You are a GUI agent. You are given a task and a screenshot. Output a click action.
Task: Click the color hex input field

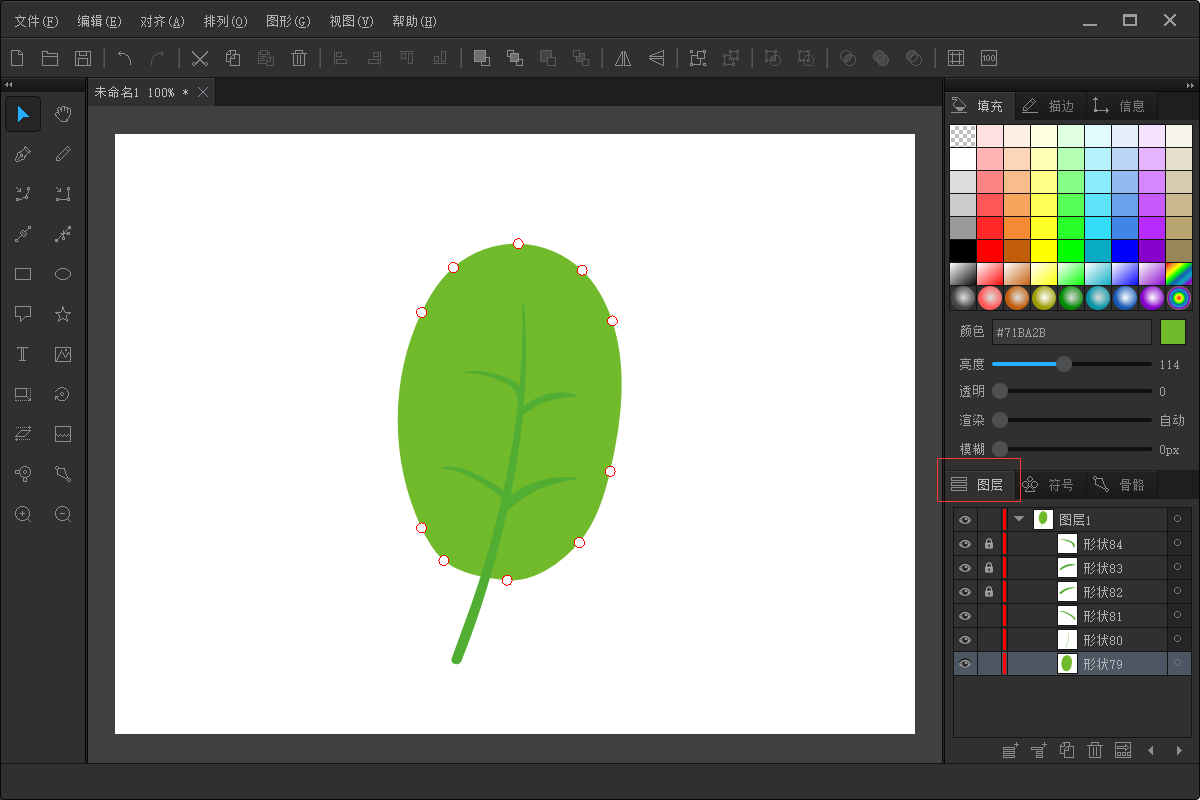1071,332
